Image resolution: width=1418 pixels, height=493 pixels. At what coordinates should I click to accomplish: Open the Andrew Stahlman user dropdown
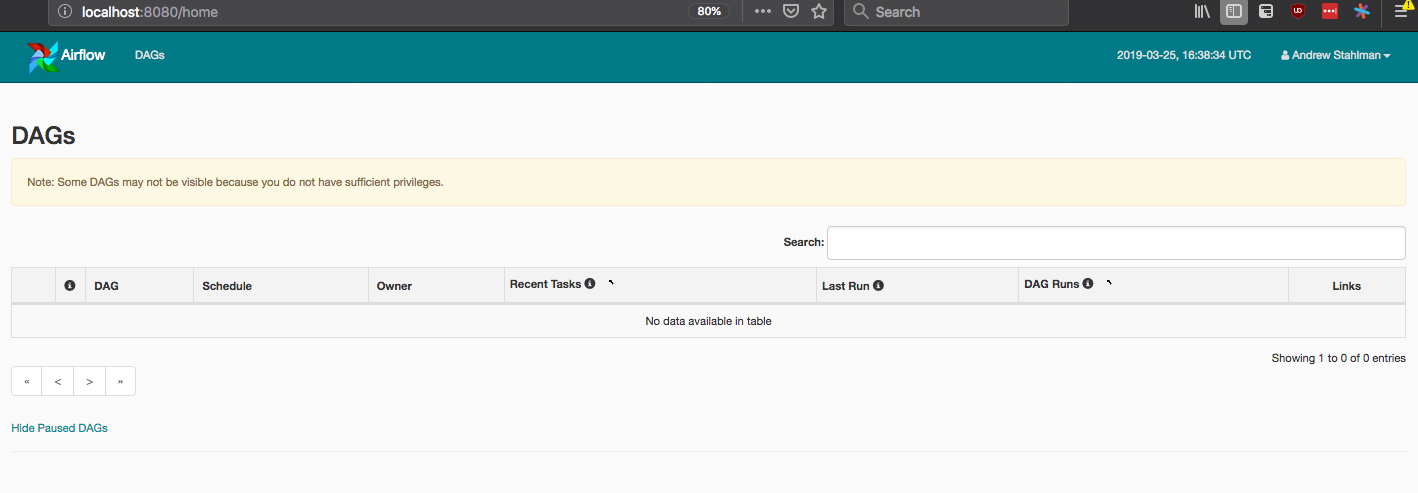click(x=1336, y=56)
